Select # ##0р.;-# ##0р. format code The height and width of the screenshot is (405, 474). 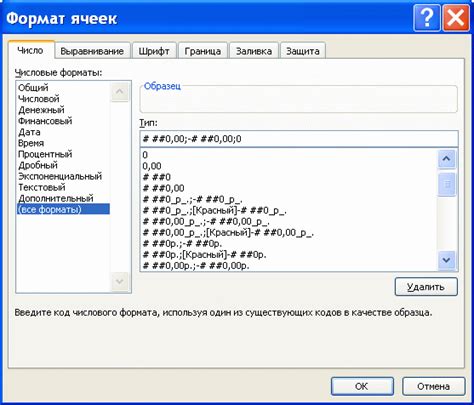pyautogui.click(x=289, y=244)
